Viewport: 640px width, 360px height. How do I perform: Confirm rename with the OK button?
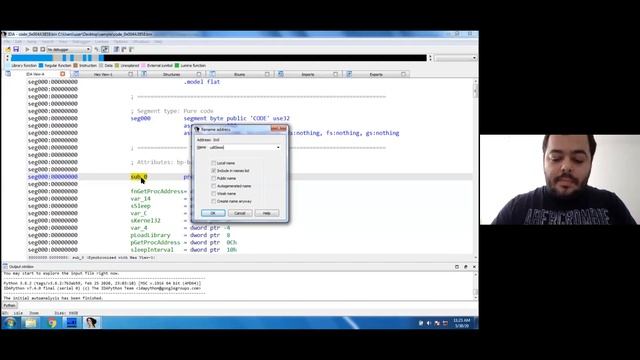pyautogui.click(x=213, y=213)
